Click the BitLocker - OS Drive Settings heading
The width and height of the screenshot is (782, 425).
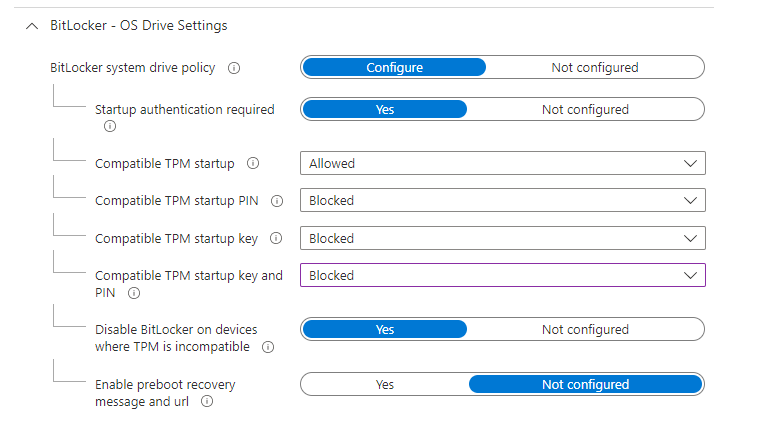(x=139, y=25)
